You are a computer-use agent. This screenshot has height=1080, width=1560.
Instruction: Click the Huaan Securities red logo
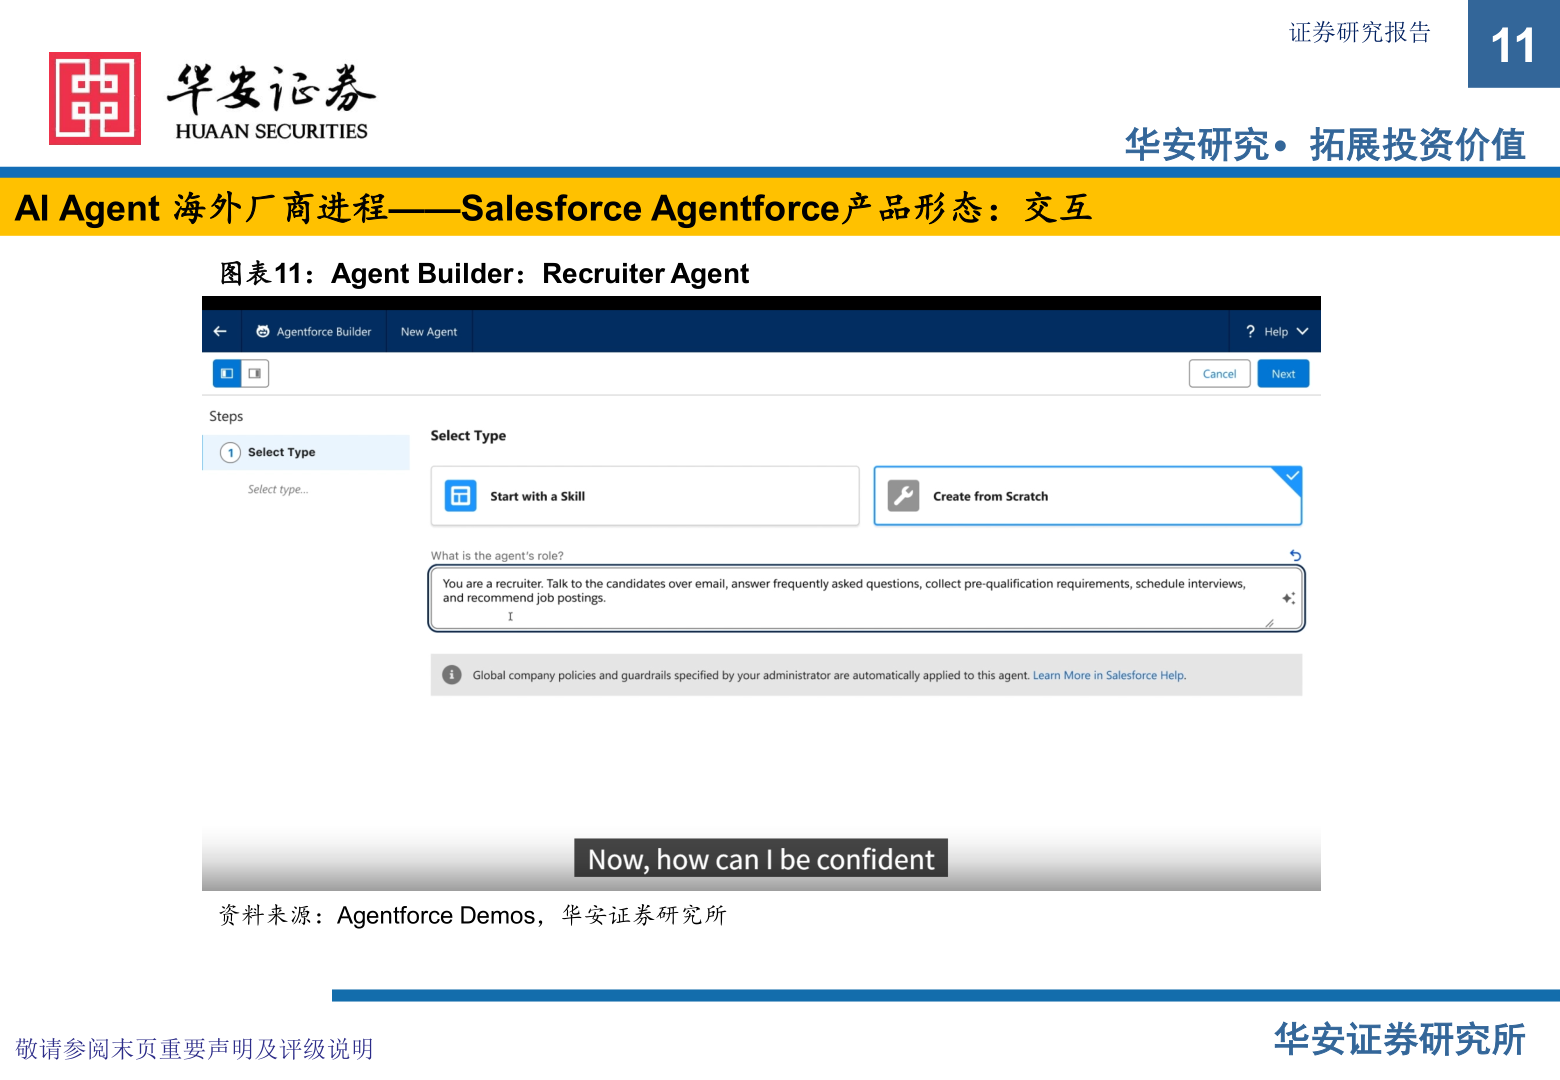pyautogui.click(x=95, y=98)
